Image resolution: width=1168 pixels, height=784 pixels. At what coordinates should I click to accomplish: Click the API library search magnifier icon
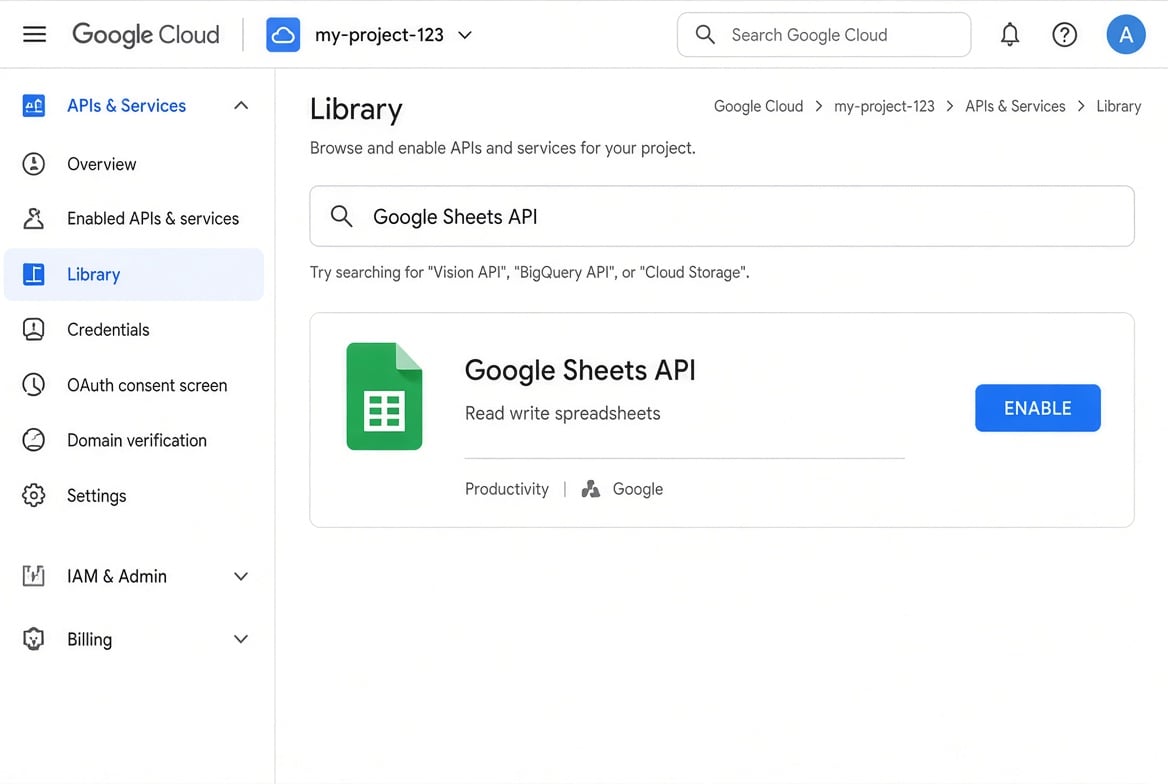341,216
